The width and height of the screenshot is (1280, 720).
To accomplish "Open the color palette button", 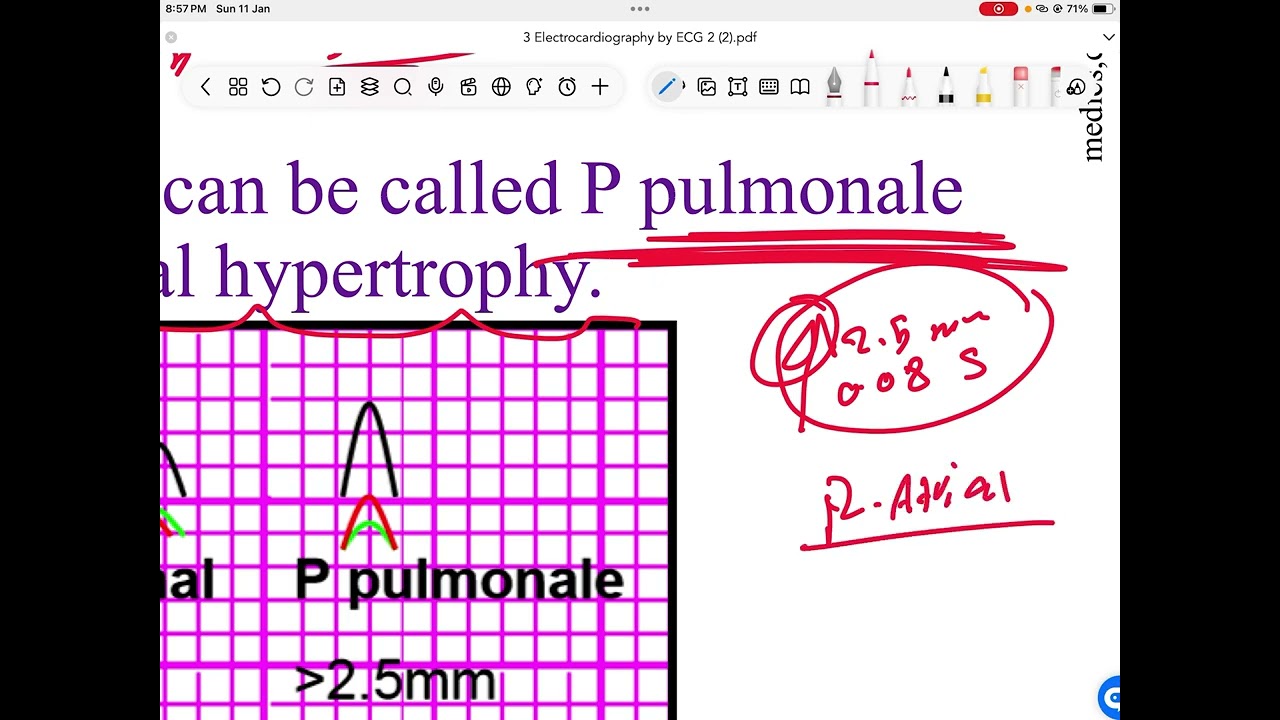I will [1076, 87].
